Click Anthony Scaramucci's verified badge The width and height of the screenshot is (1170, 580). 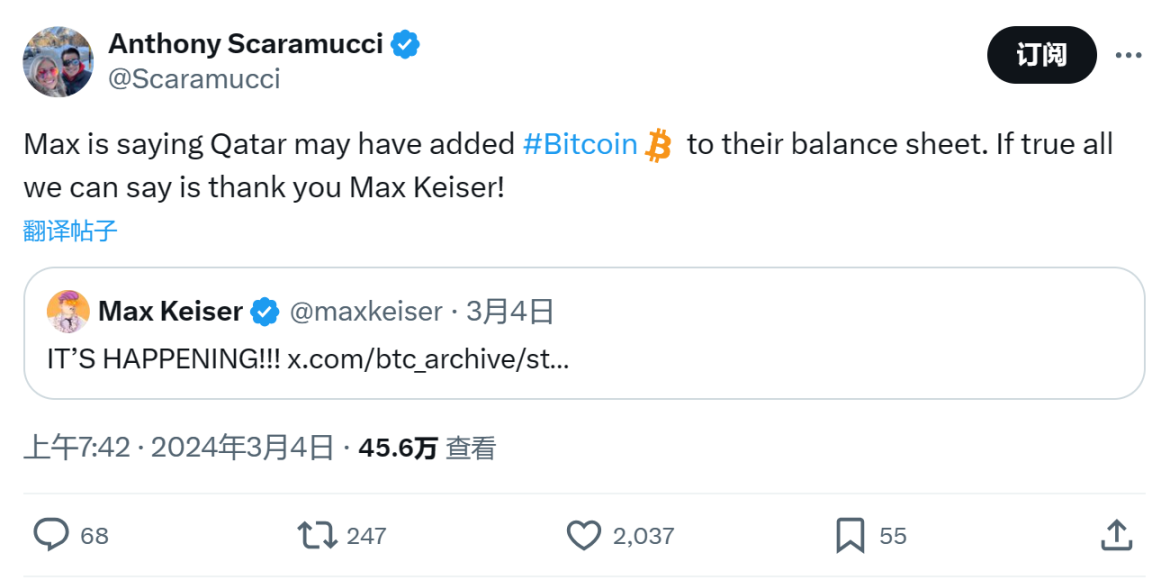pos(404,43)
